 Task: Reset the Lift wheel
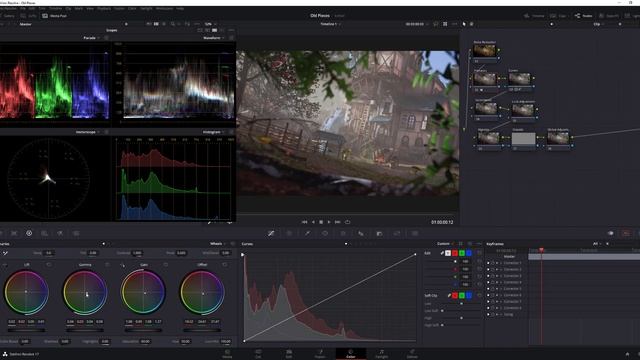point(49,264)
